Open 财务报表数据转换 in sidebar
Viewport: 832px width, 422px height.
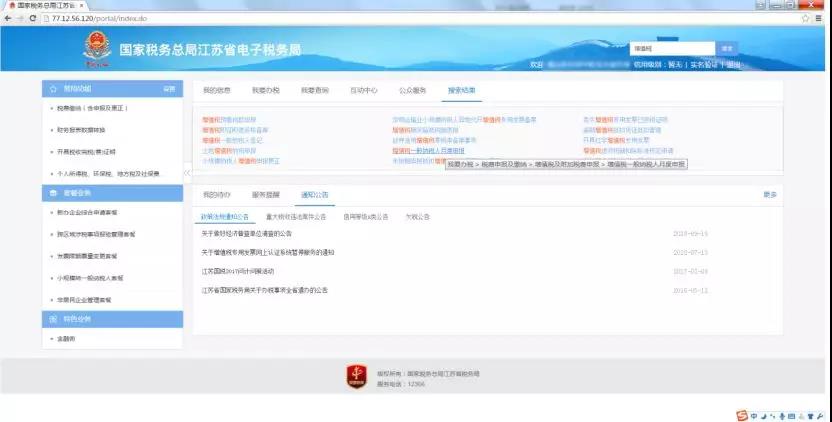[x=81, y=130]
